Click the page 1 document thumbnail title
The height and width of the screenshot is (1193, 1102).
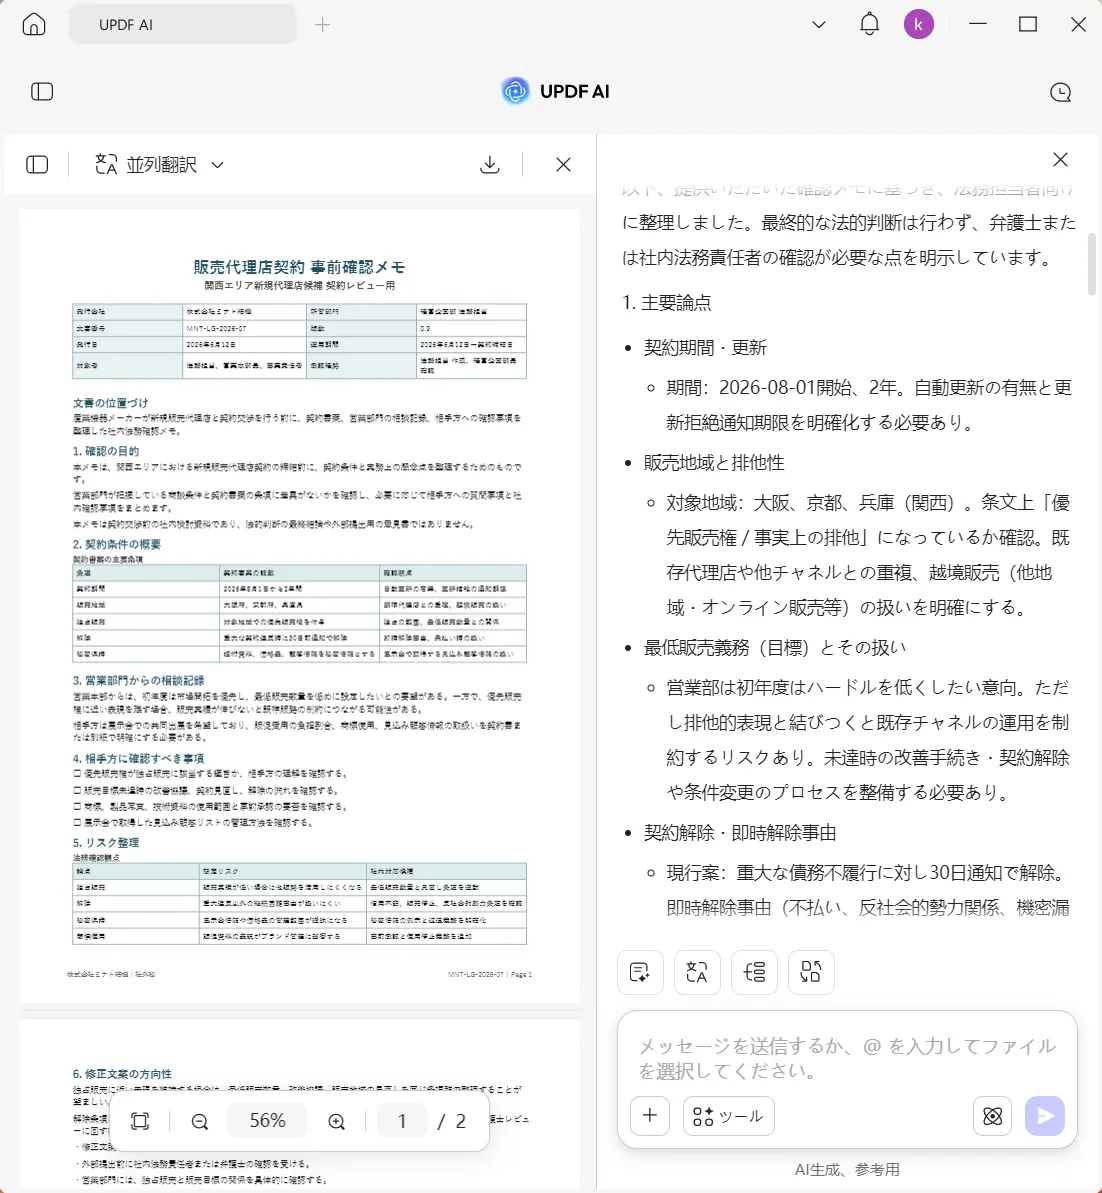[x=298, y=266]
